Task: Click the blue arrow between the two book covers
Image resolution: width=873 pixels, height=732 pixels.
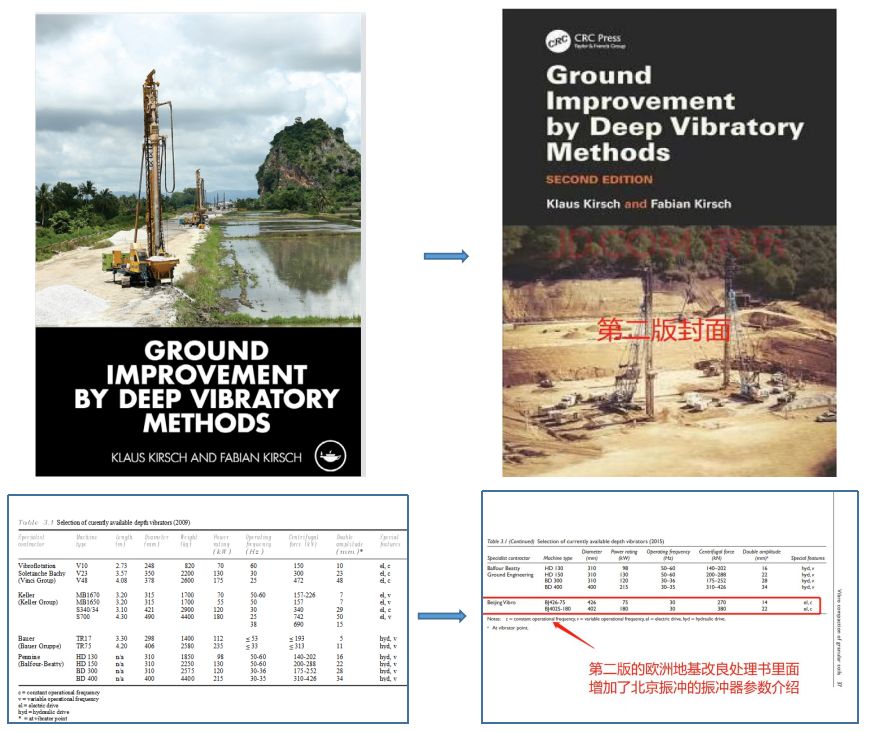Action: tap(446, 257)
